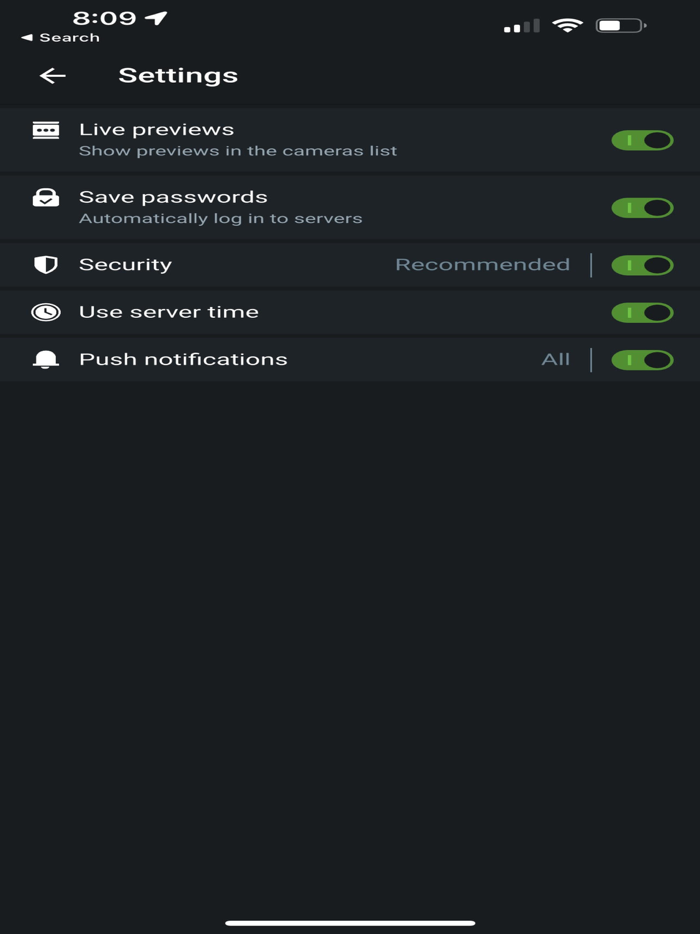
Task: Tap the back arrow icon
Action: pos(51,75)
